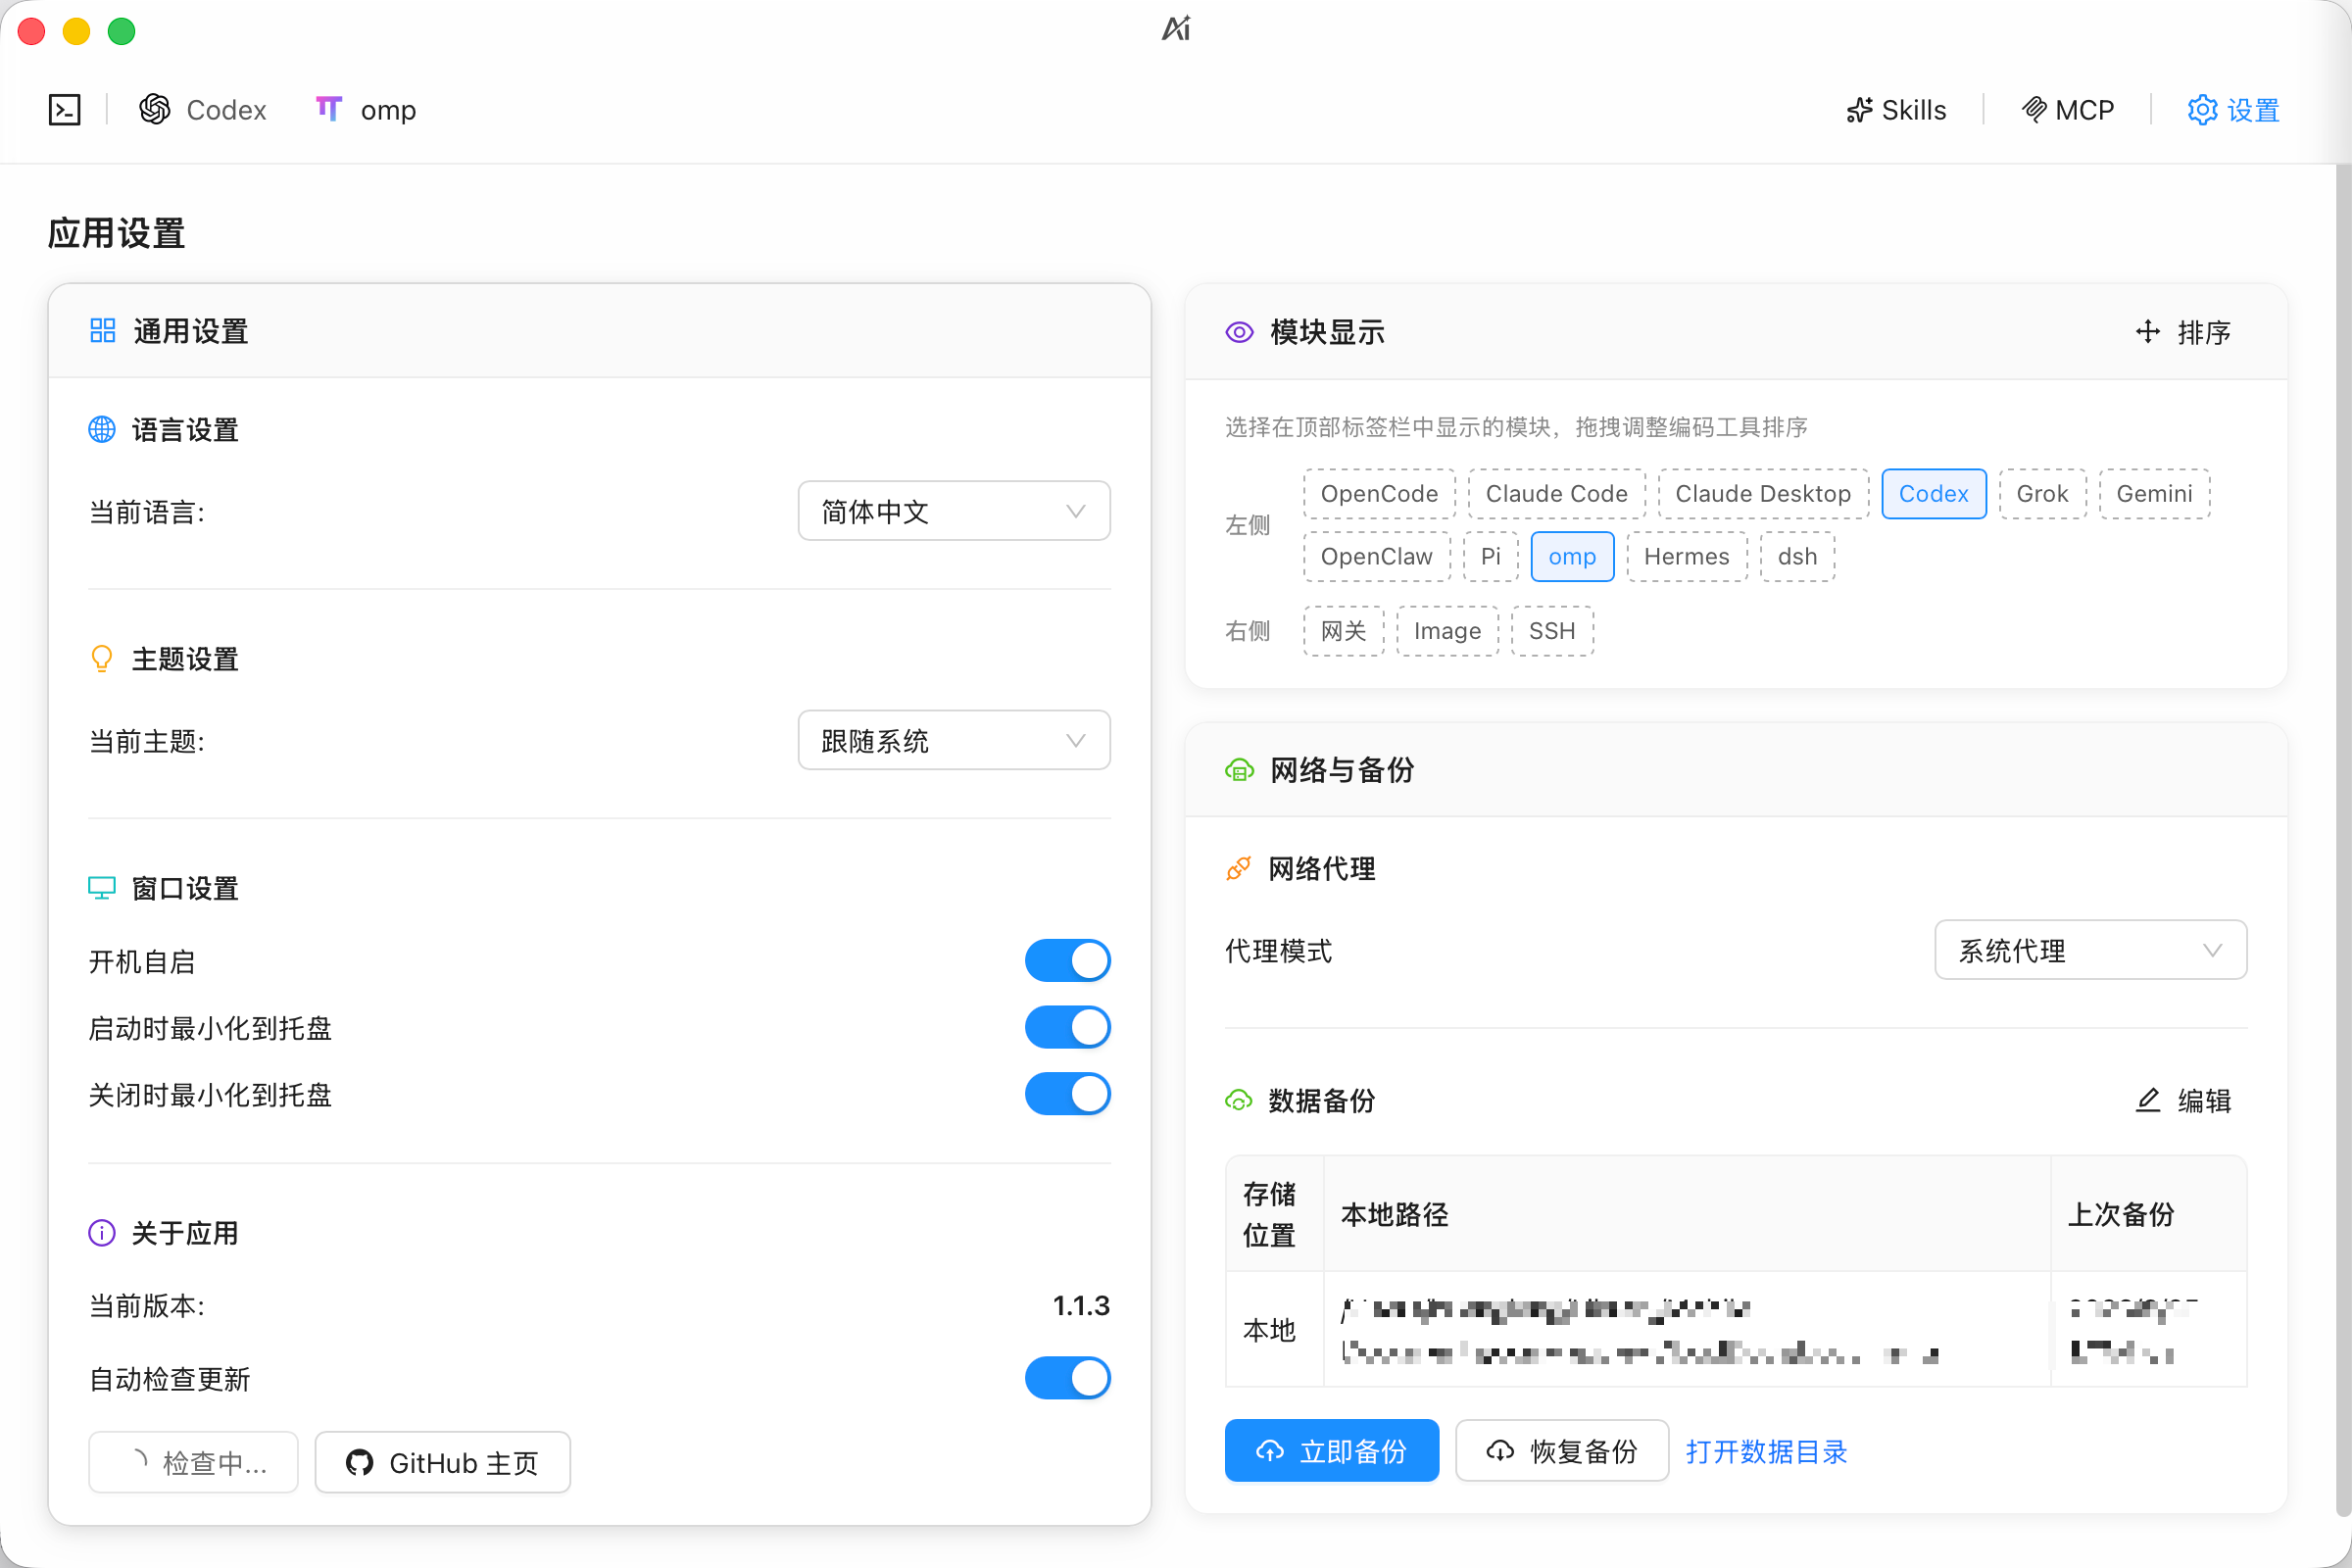Viewport: 2352px width, 1568px height.
Task: Click the settings gear icon
Action: point(2202,110)
